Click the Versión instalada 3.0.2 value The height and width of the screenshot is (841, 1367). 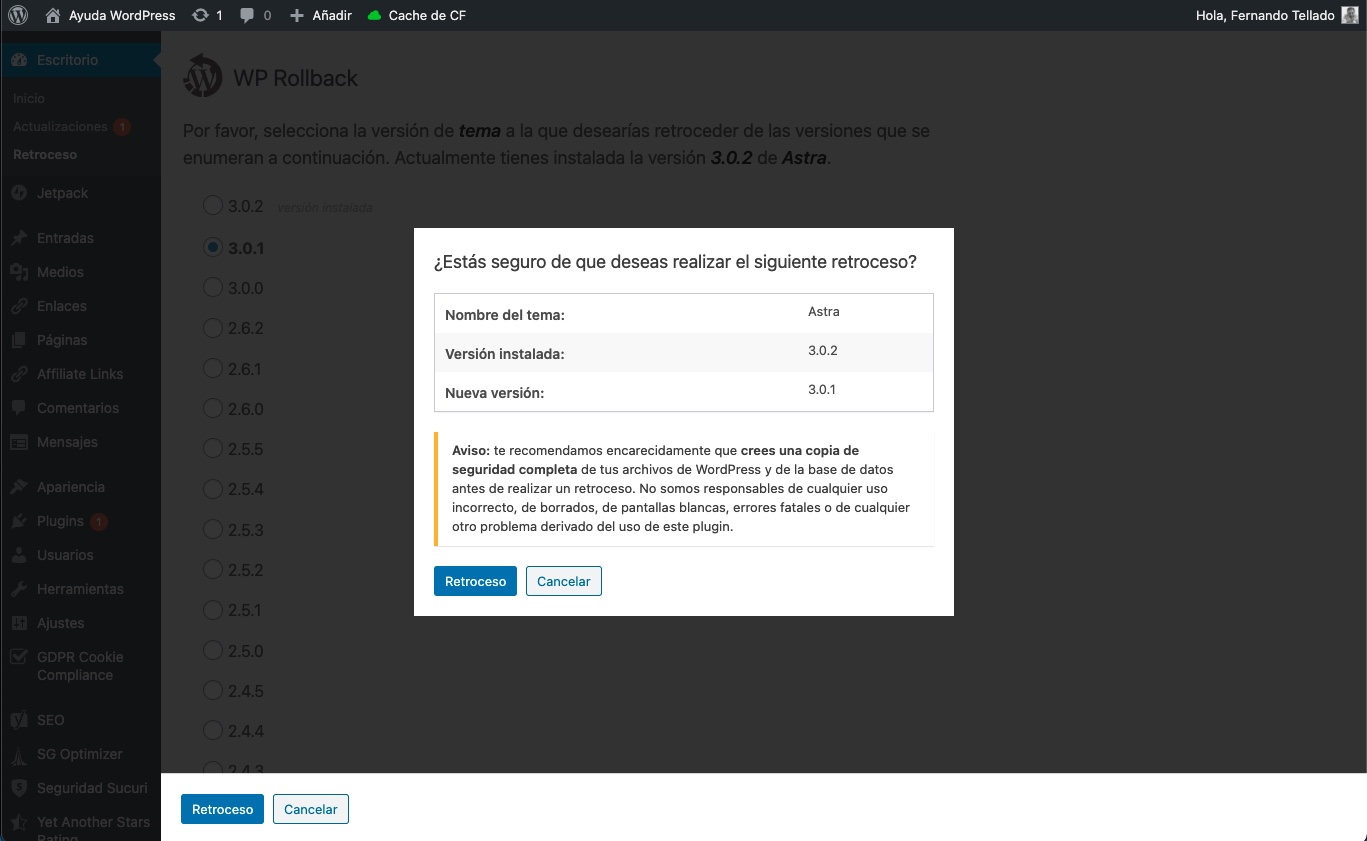[822, 351]
